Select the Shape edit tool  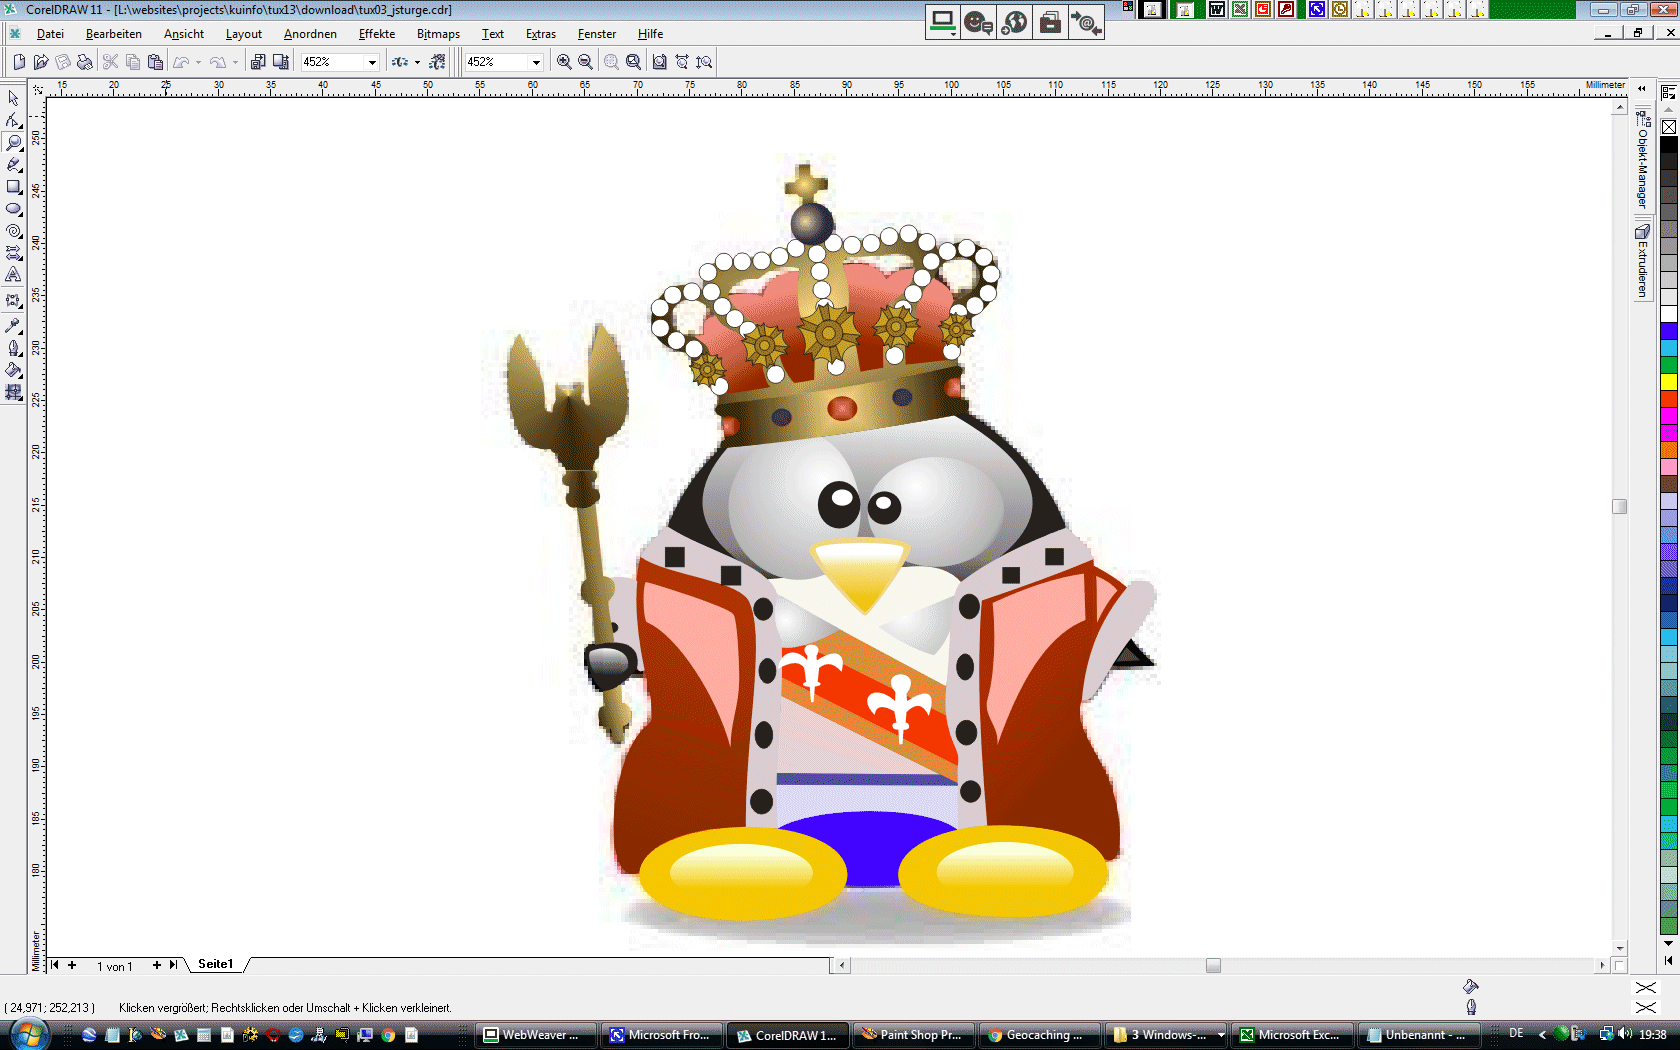click(x=13, y=120)
